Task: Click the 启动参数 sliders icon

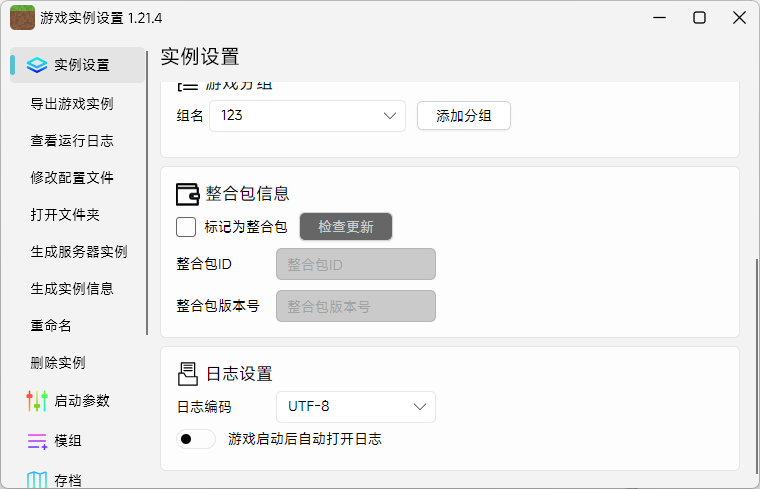Action: pyautogui.click(x=37, y=401)
